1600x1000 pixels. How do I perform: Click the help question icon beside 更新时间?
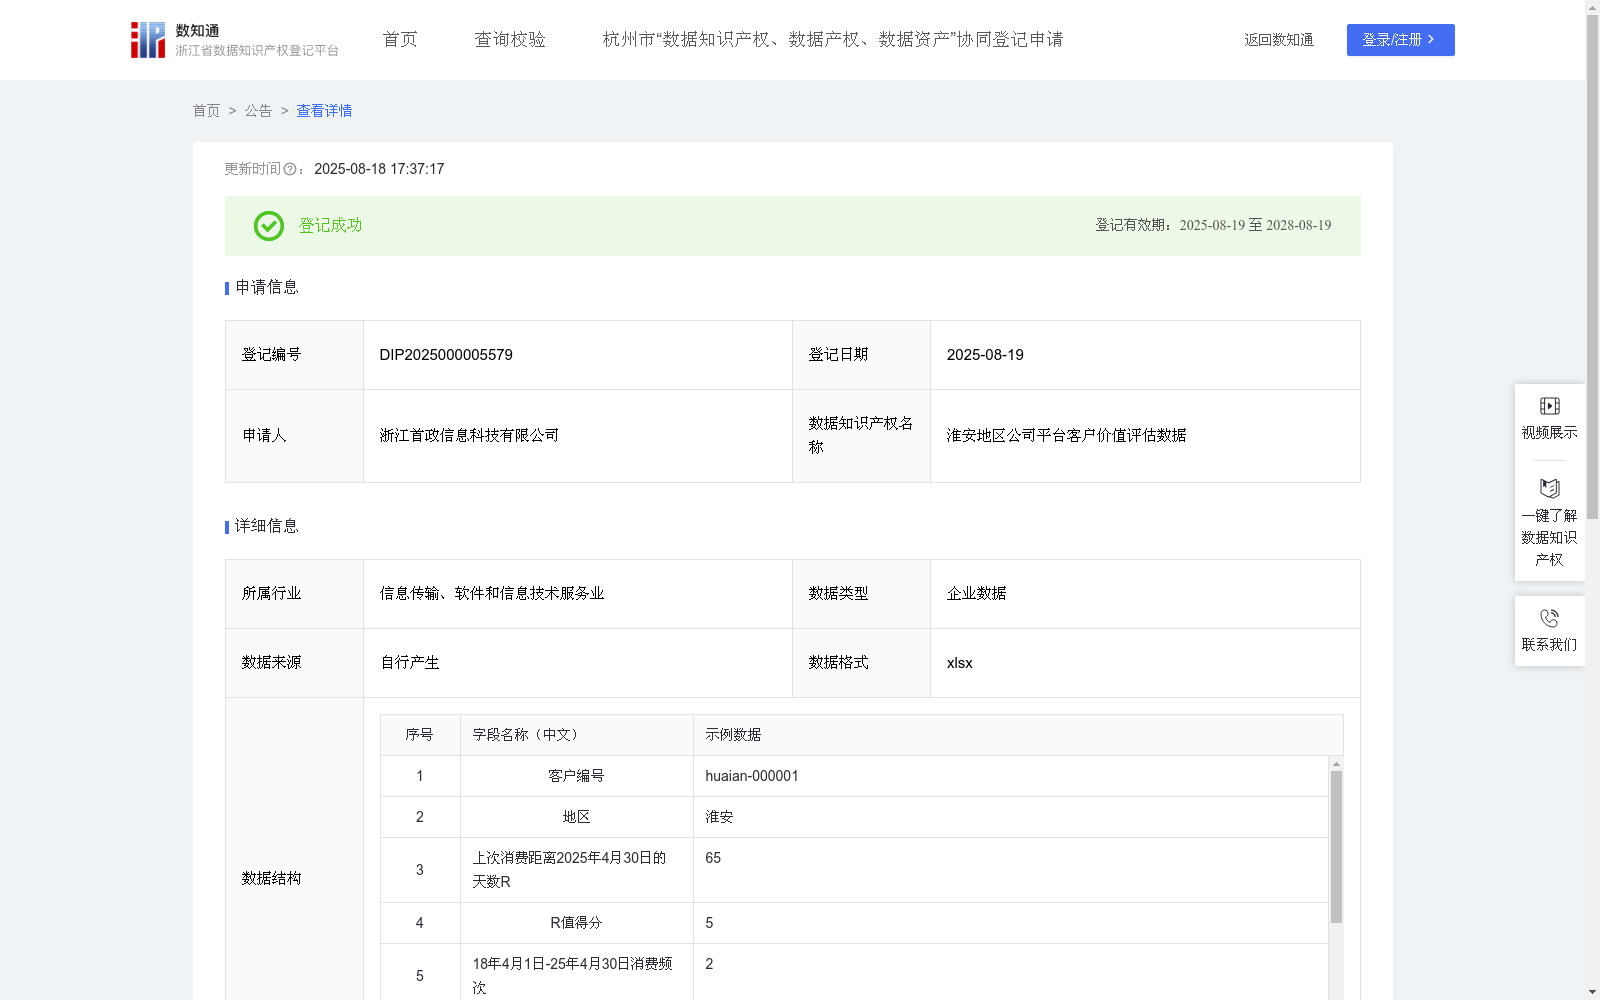pos(290,170)
